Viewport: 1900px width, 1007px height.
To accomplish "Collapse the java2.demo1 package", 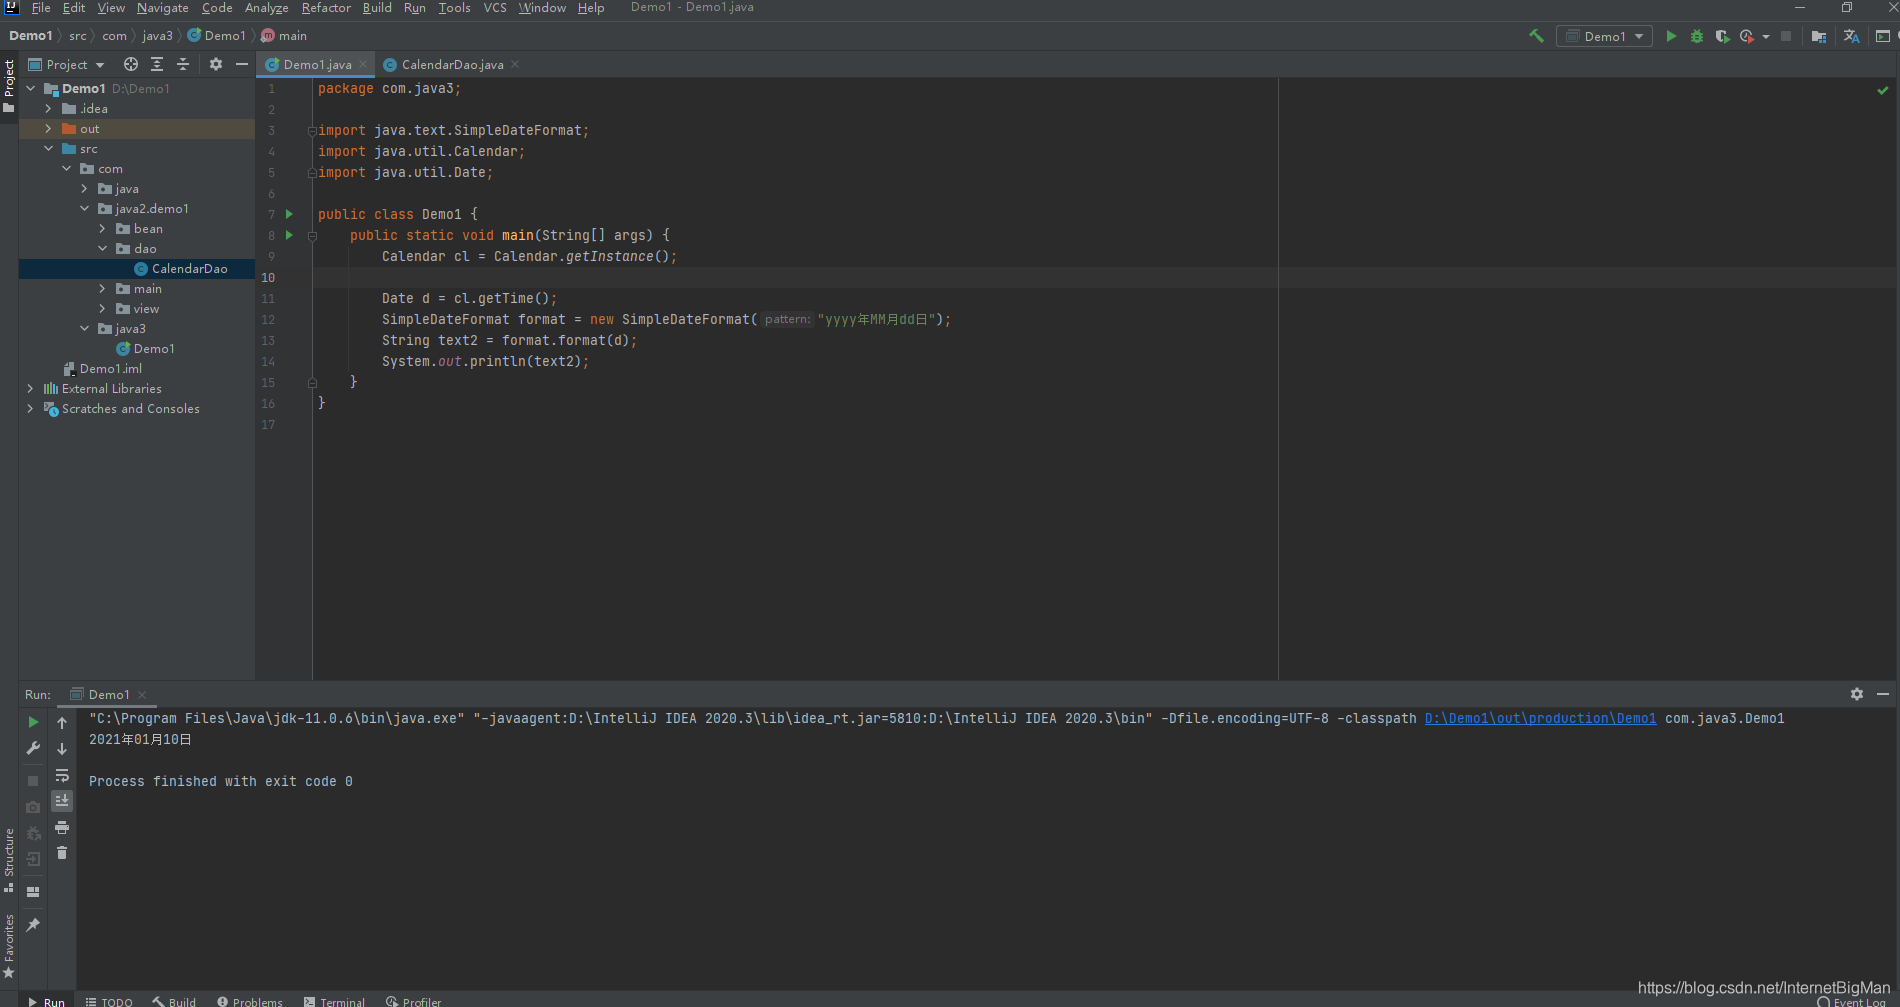I will coord(85,208).
